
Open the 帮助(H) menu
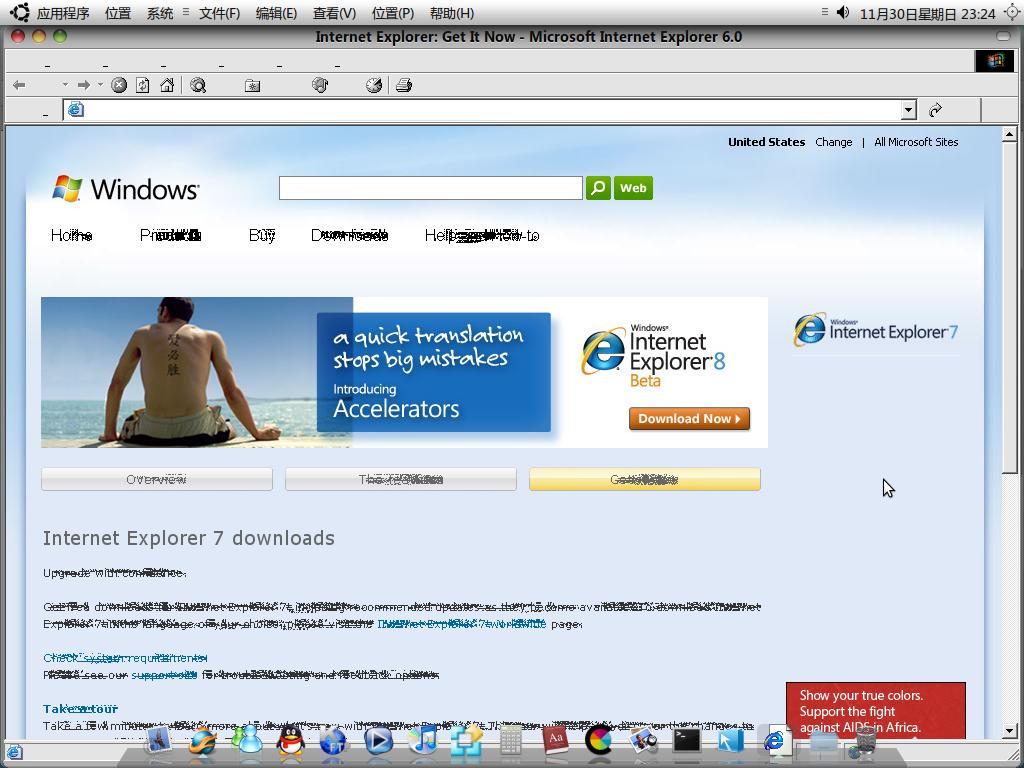451,13
